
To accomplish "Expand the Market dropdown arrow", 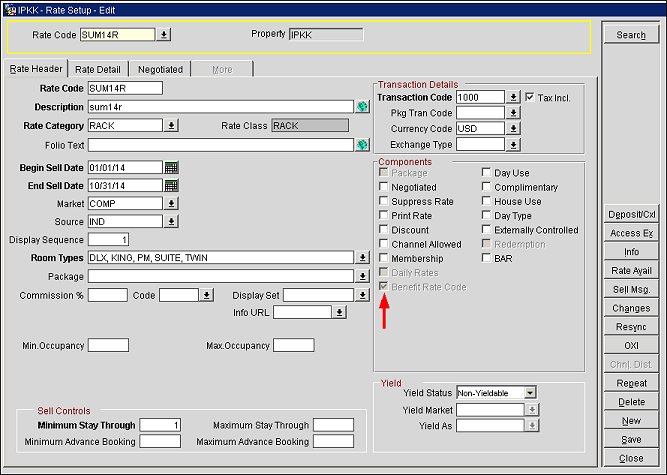I will click(171, 203).
